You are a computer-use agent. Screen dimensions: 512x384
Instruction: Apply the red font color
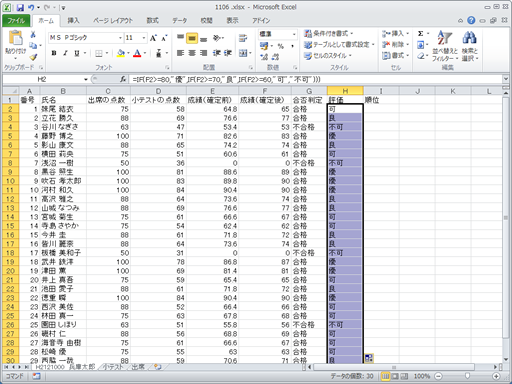point(137,53)
